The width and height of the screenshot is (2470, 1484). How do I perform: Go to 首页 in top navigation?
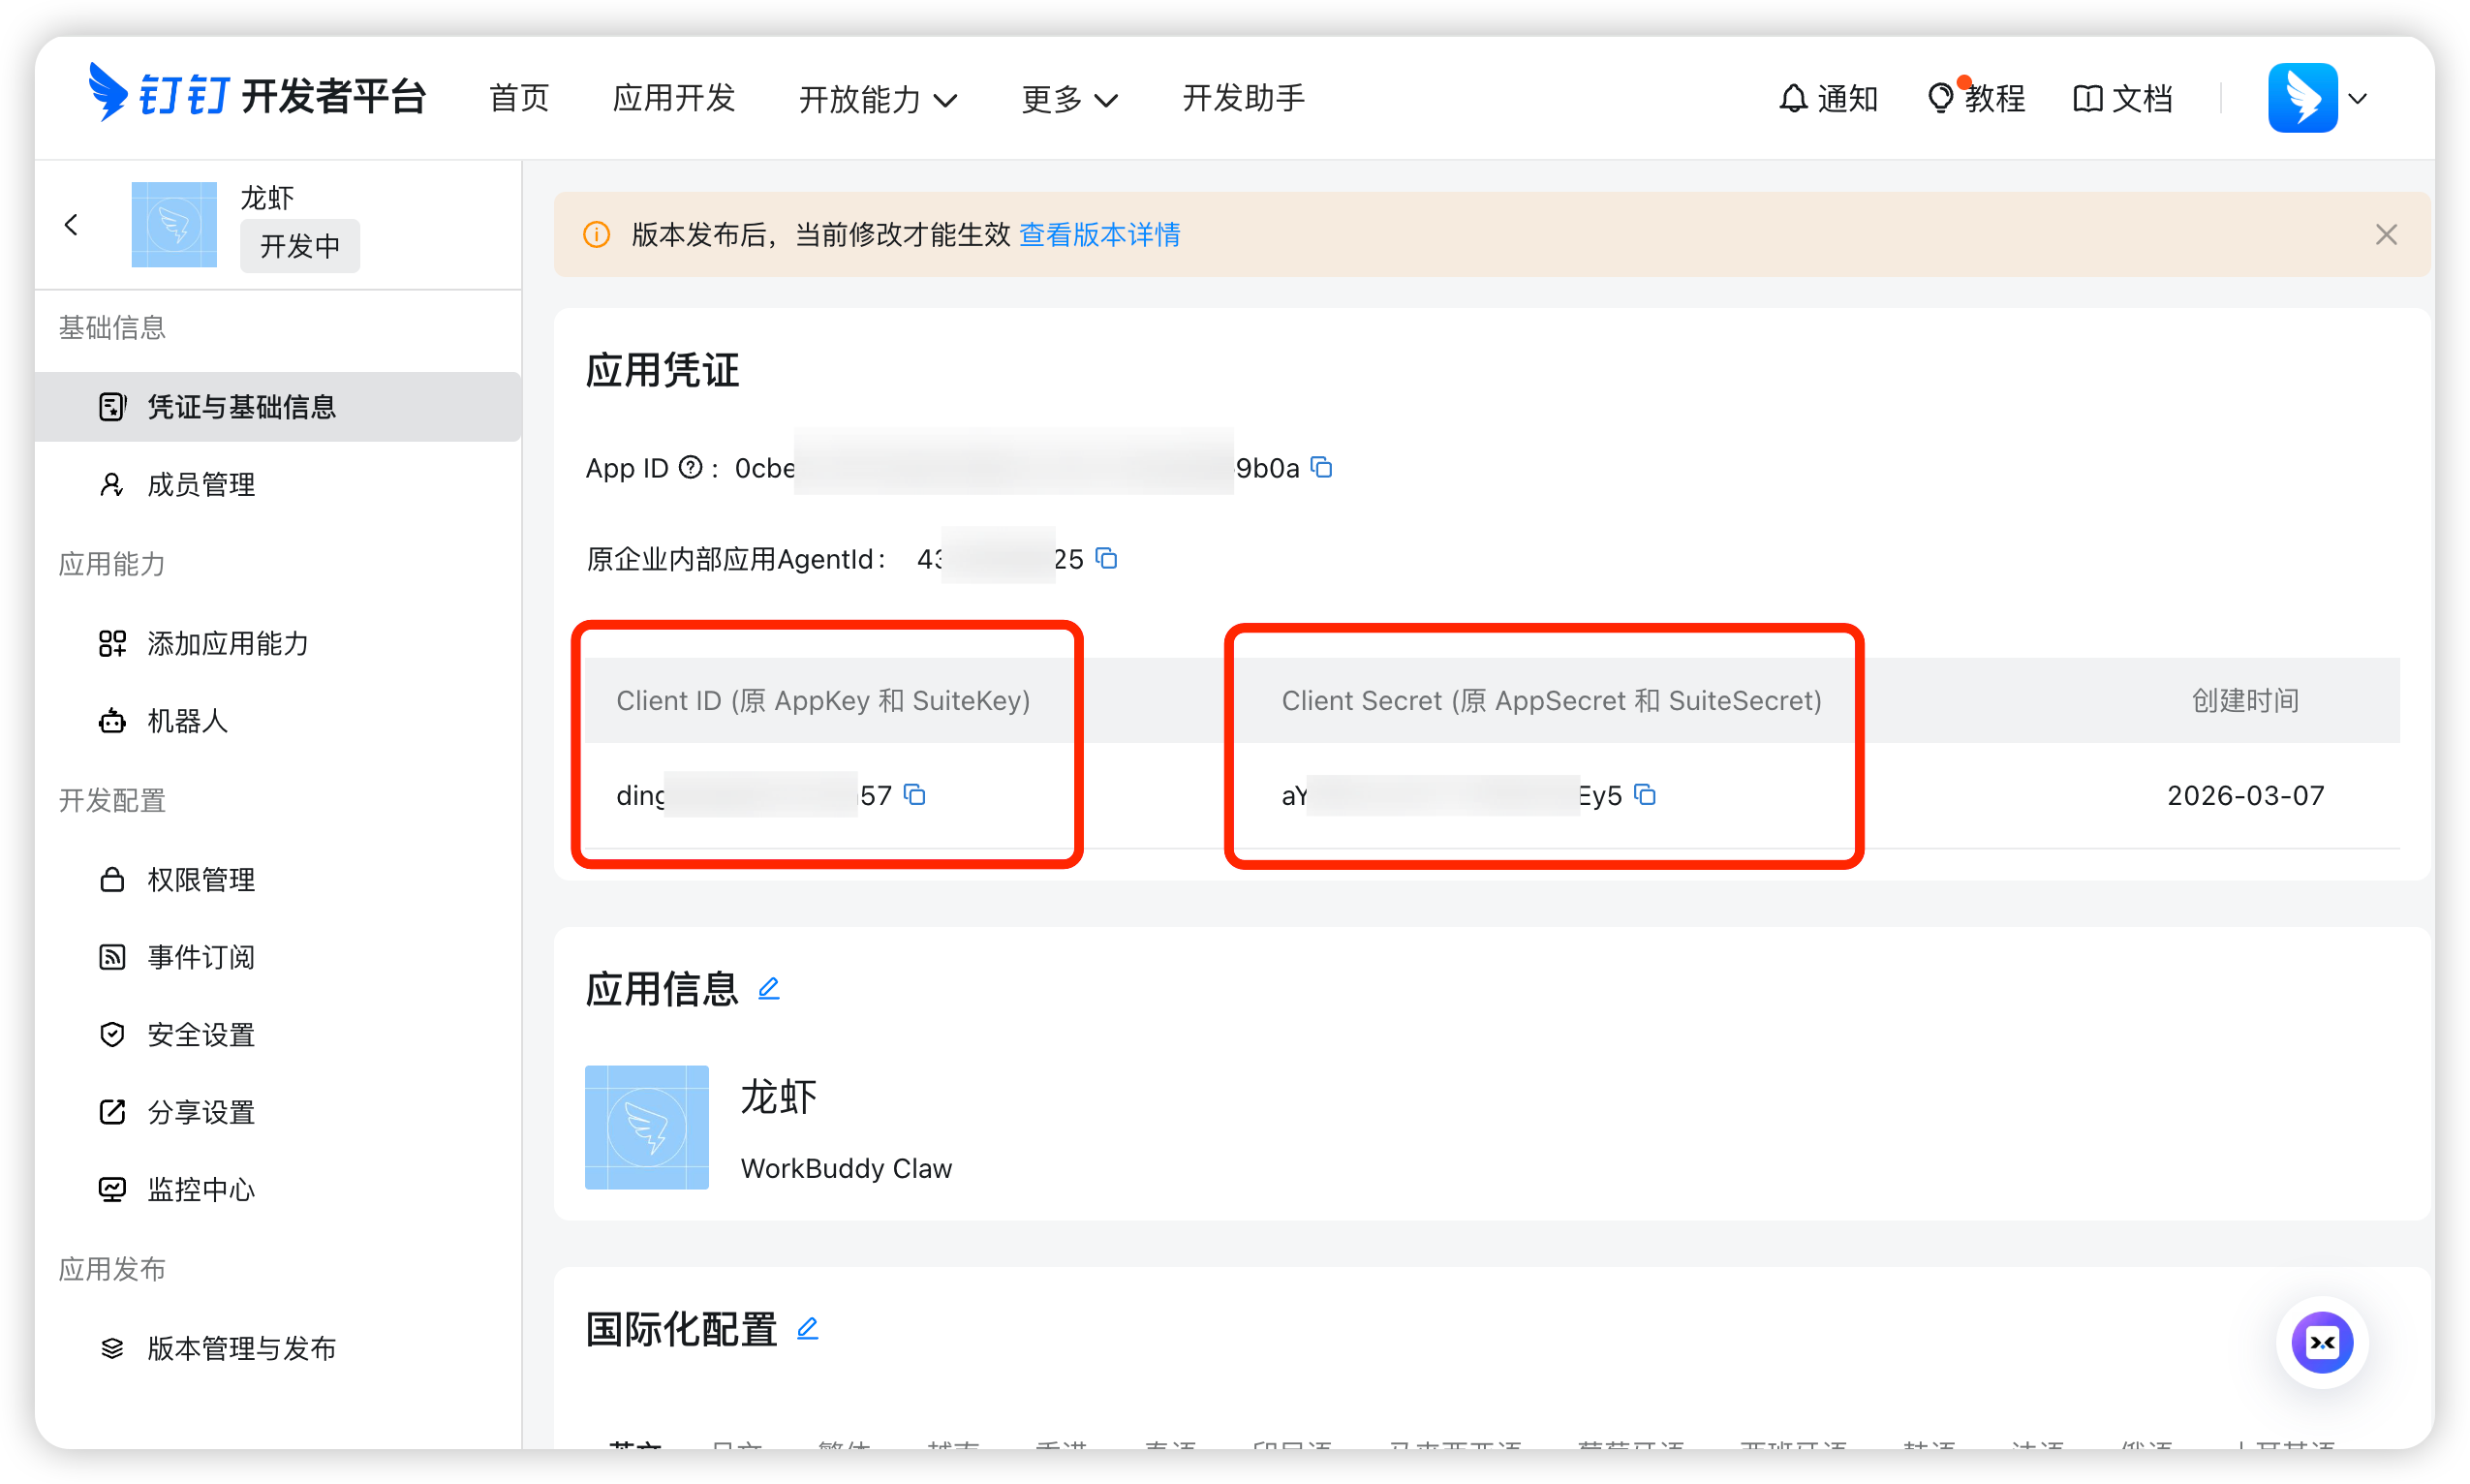click(x=519, y=98)
